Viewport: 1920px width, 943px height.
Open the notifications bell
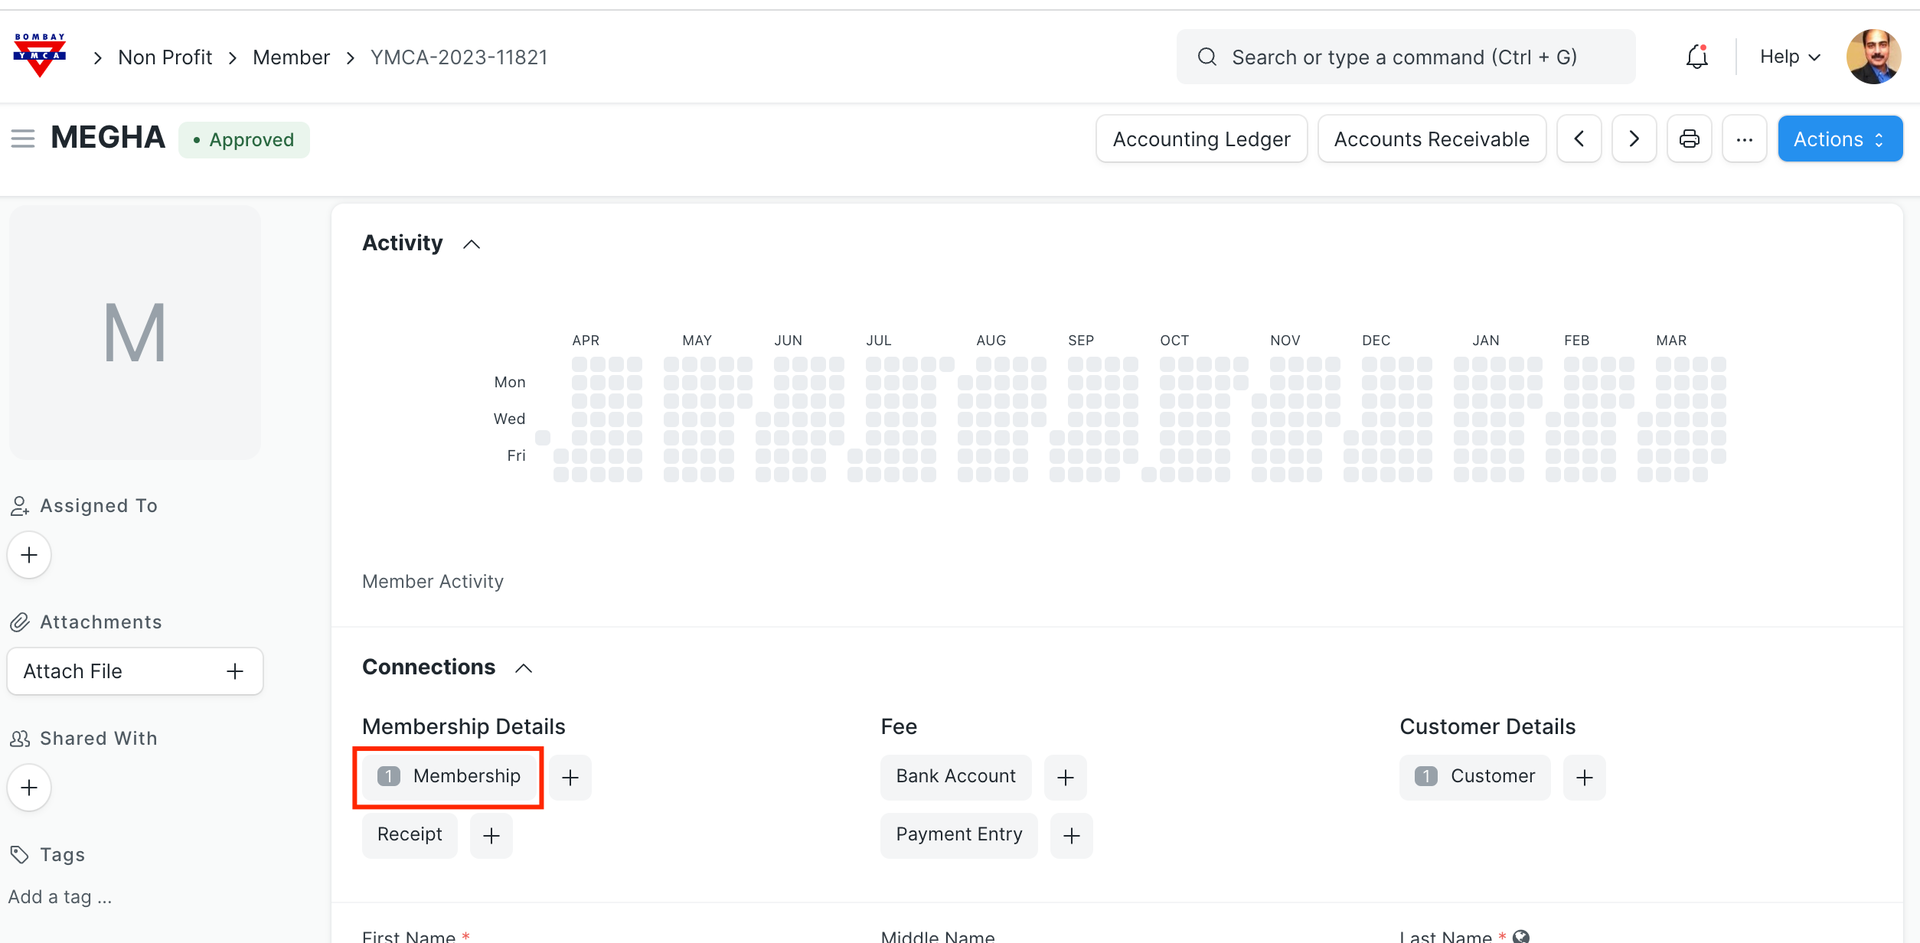(1696, 57)
